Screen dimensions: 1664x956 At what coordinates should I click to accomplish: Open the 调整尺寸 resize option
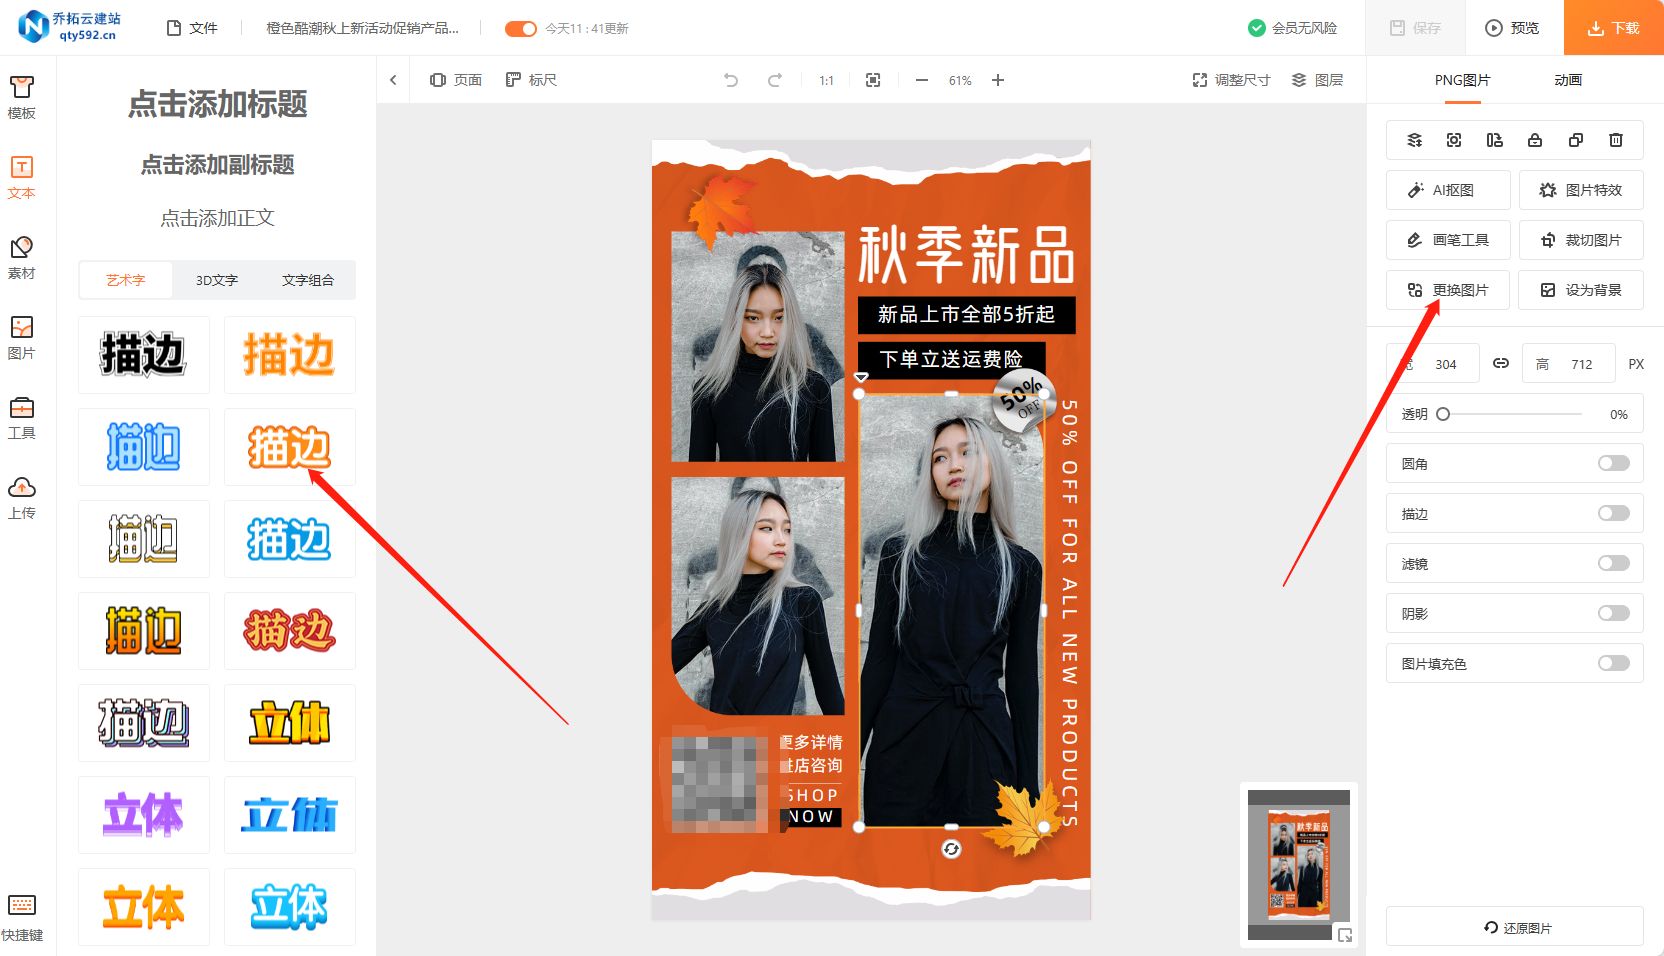tap(1231, 80)
